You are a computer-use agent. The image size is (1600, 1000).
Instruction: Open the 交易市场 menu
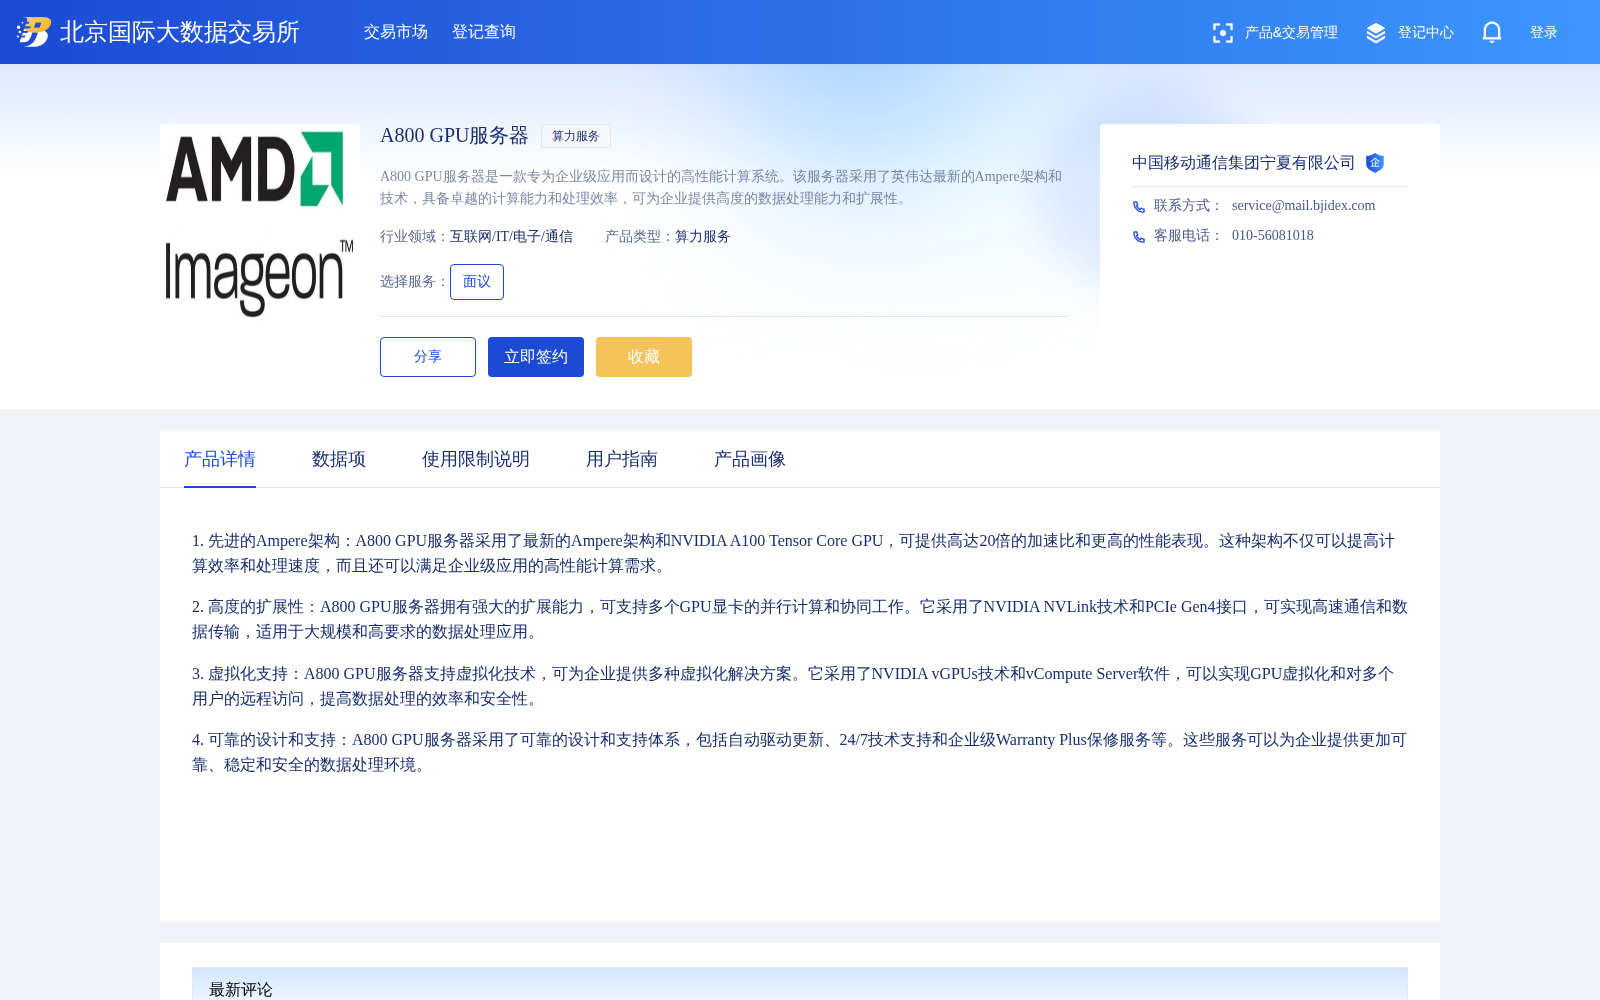(396, 32)
